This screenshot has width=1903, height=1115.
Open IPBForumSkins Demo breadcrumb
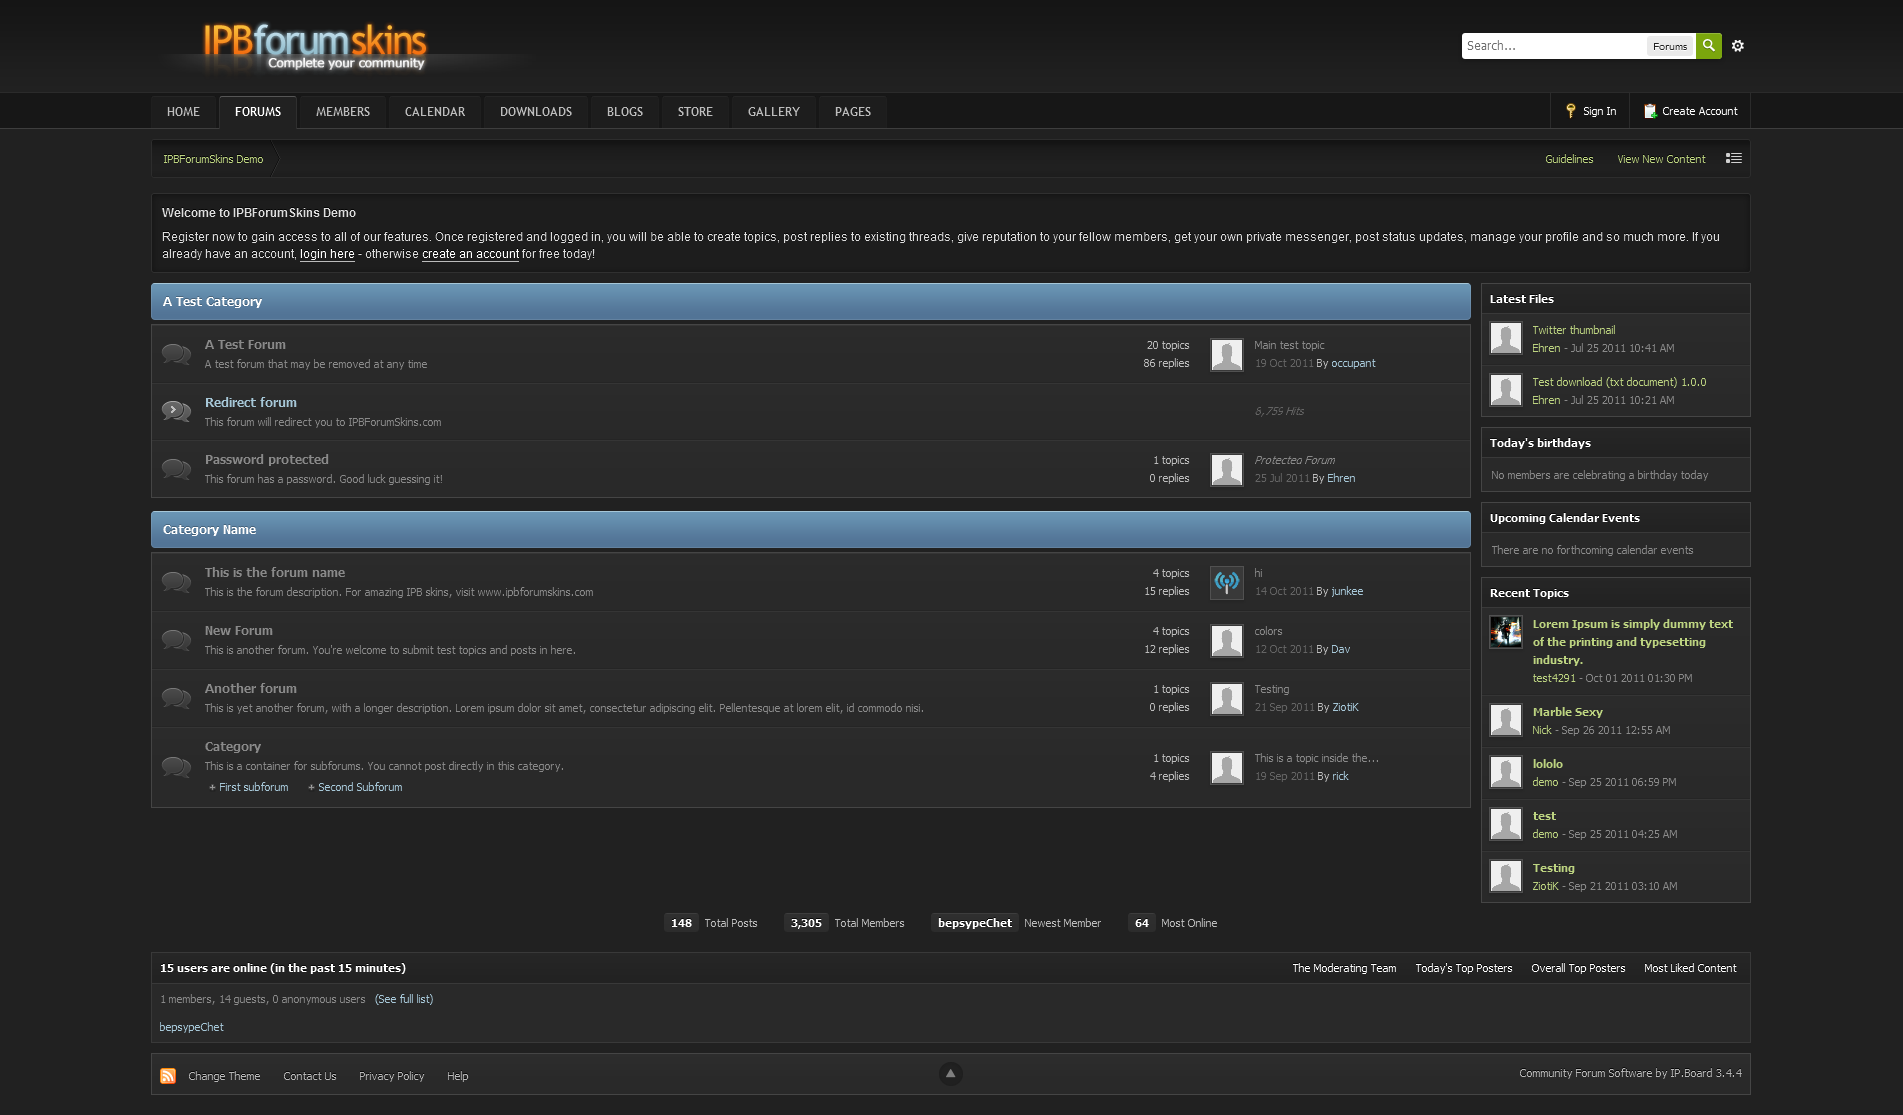coord(213,159)
